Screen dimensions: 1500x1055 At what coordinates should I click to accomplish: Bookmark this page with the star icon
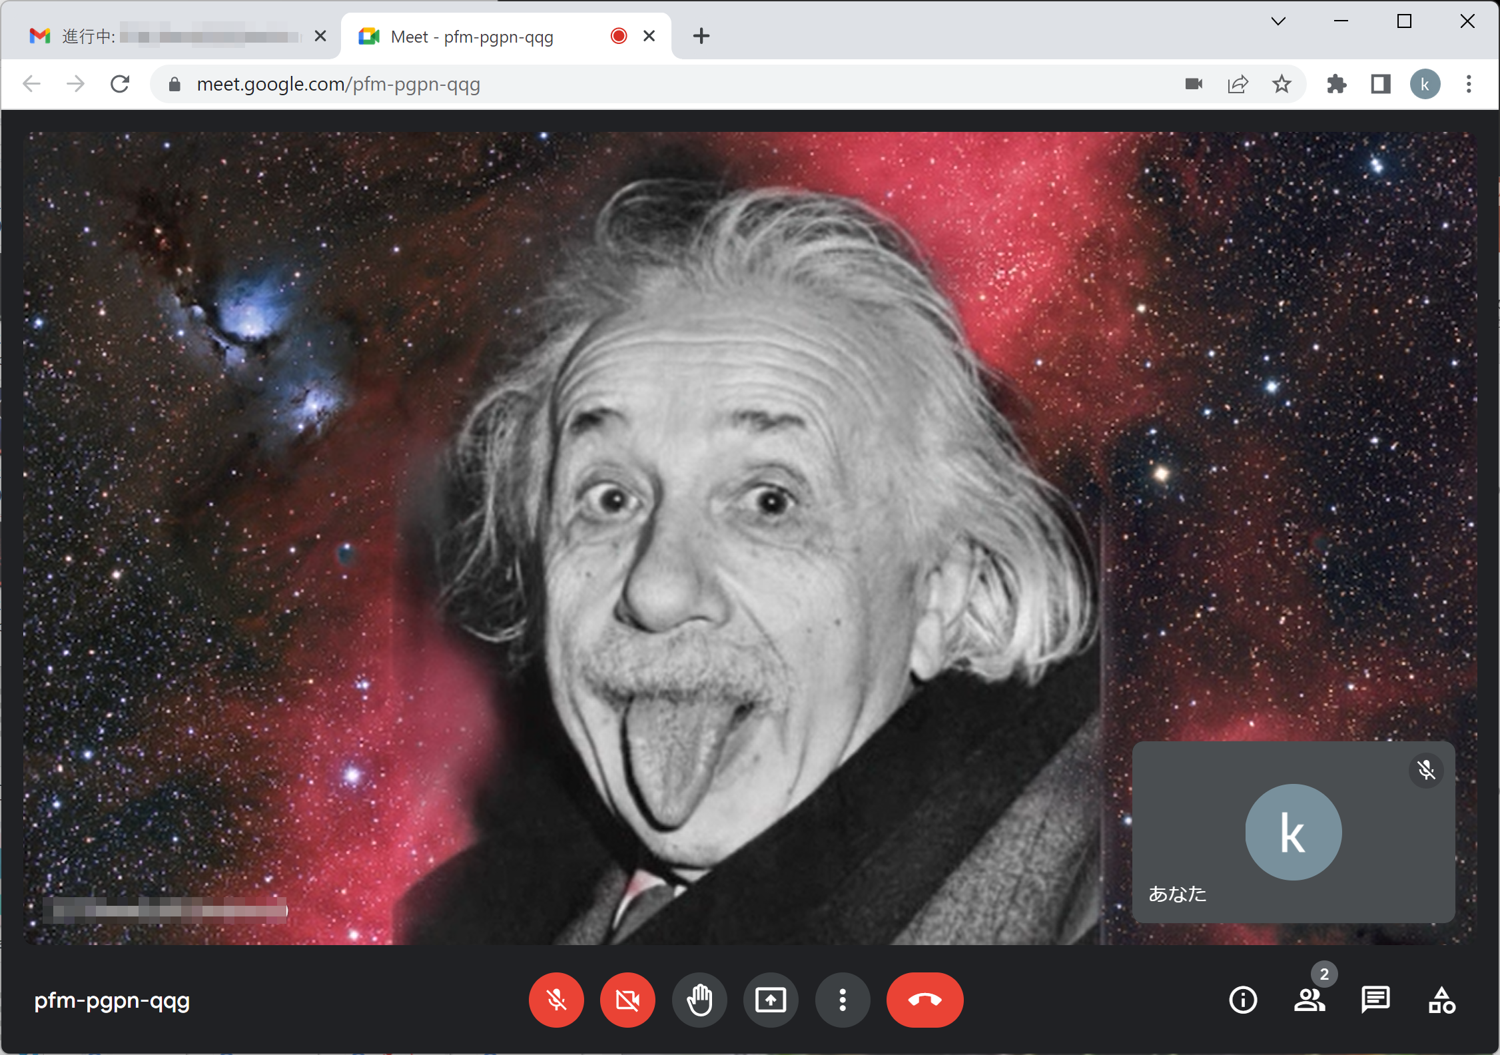[1282, 84]
